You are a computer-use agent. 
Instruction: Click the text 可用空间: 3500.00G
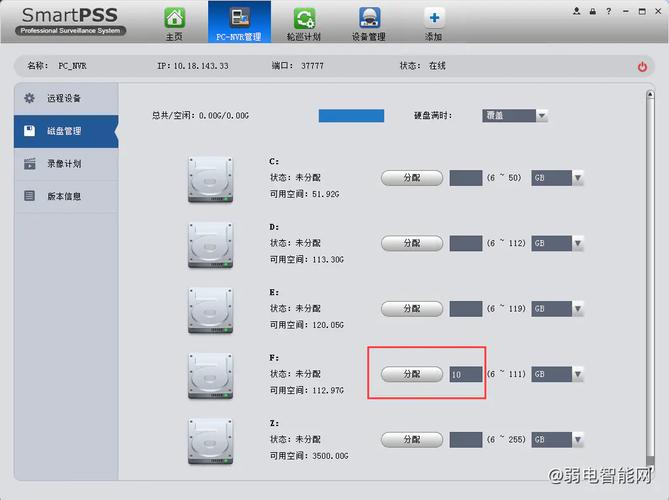coord(309,456)
